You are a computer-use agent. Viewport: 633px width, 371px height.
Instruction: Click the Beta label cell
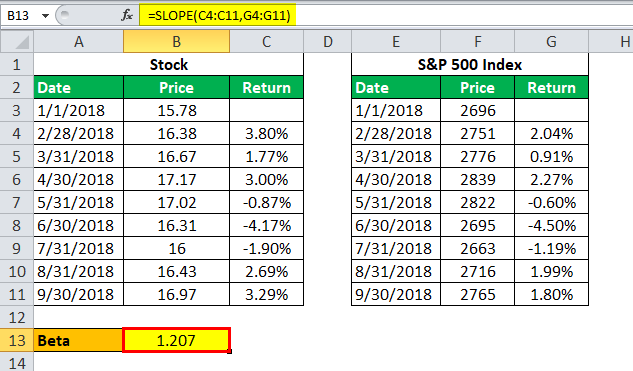click(79, 340)
